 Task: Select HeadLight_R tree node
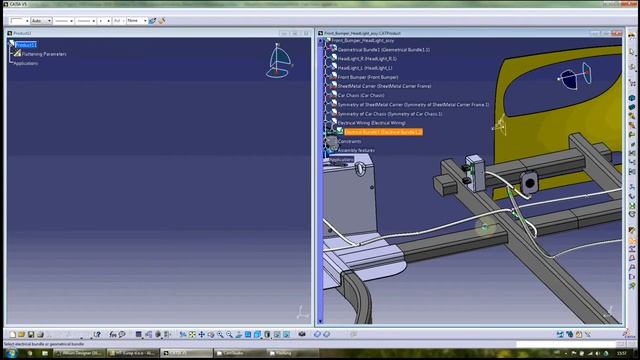point(367,59)
